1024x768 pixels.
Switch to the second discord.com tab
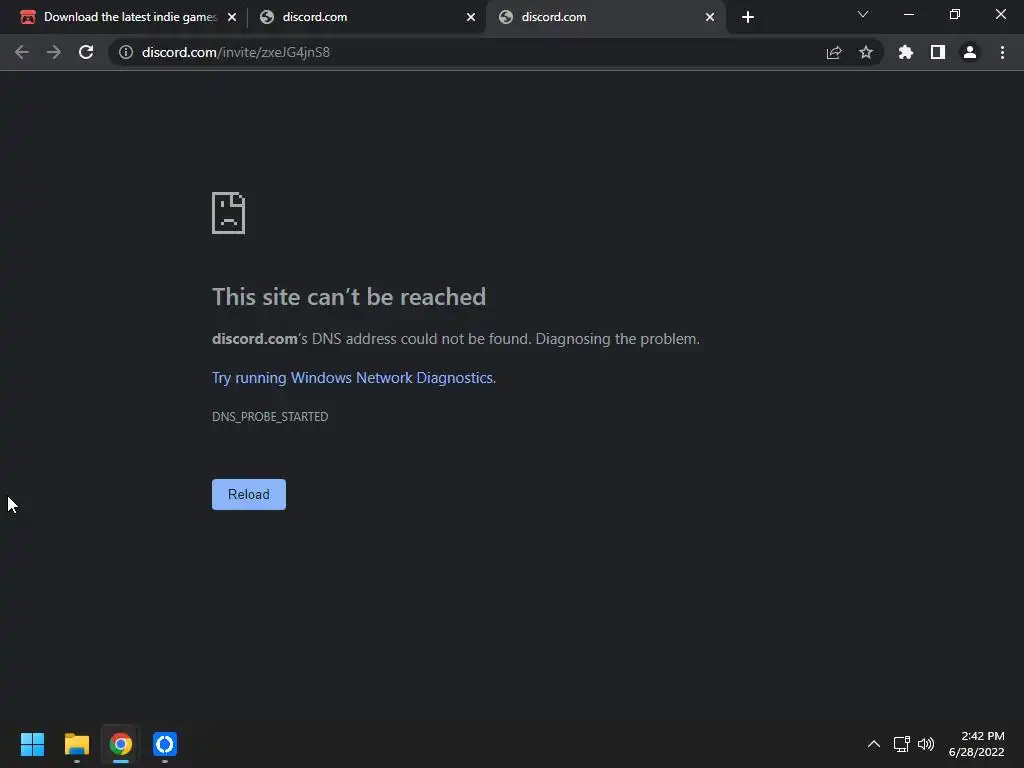point(368,17)
